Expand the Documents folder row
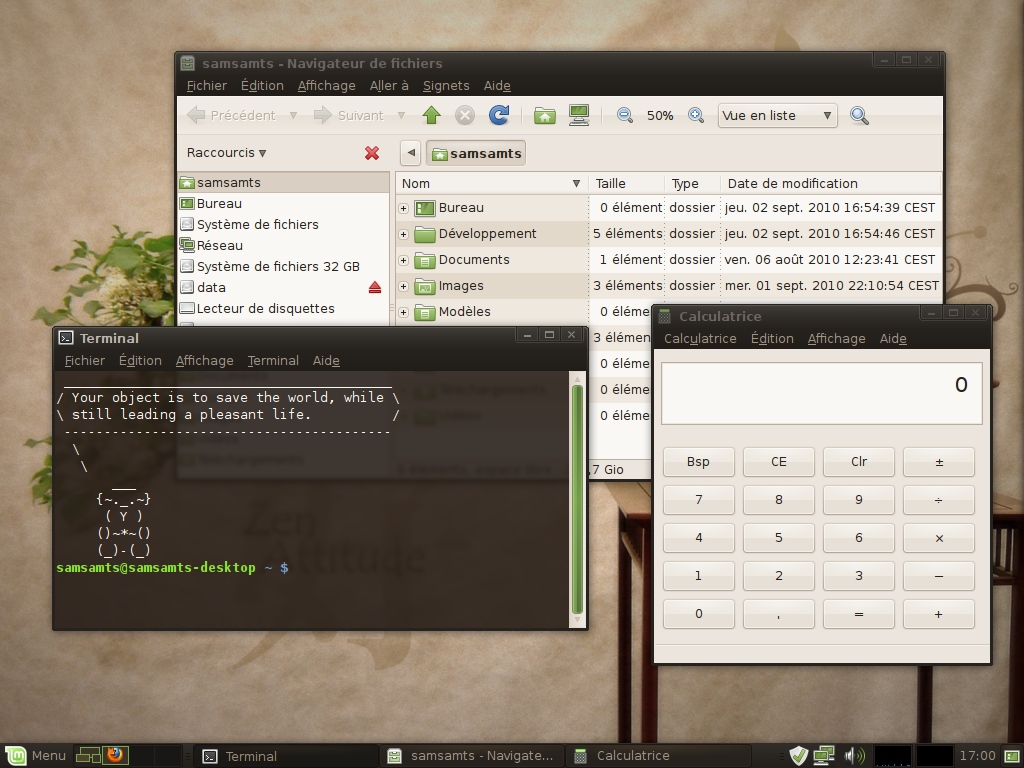 (404, 261)
